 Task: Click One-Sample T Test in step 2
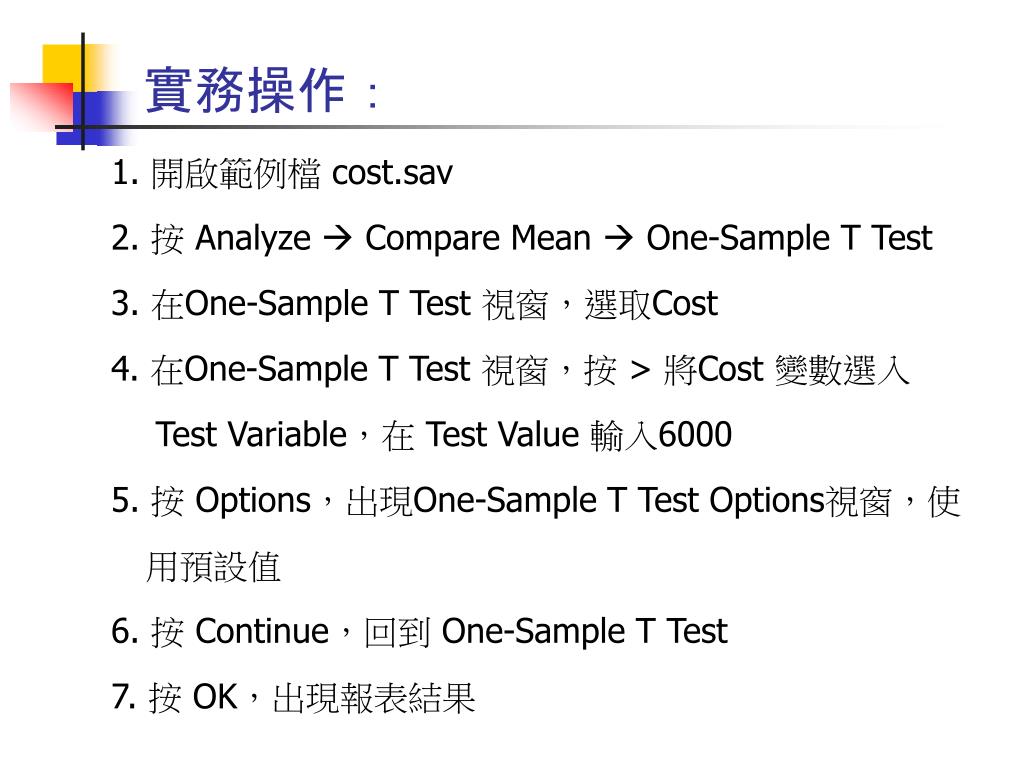789,238
